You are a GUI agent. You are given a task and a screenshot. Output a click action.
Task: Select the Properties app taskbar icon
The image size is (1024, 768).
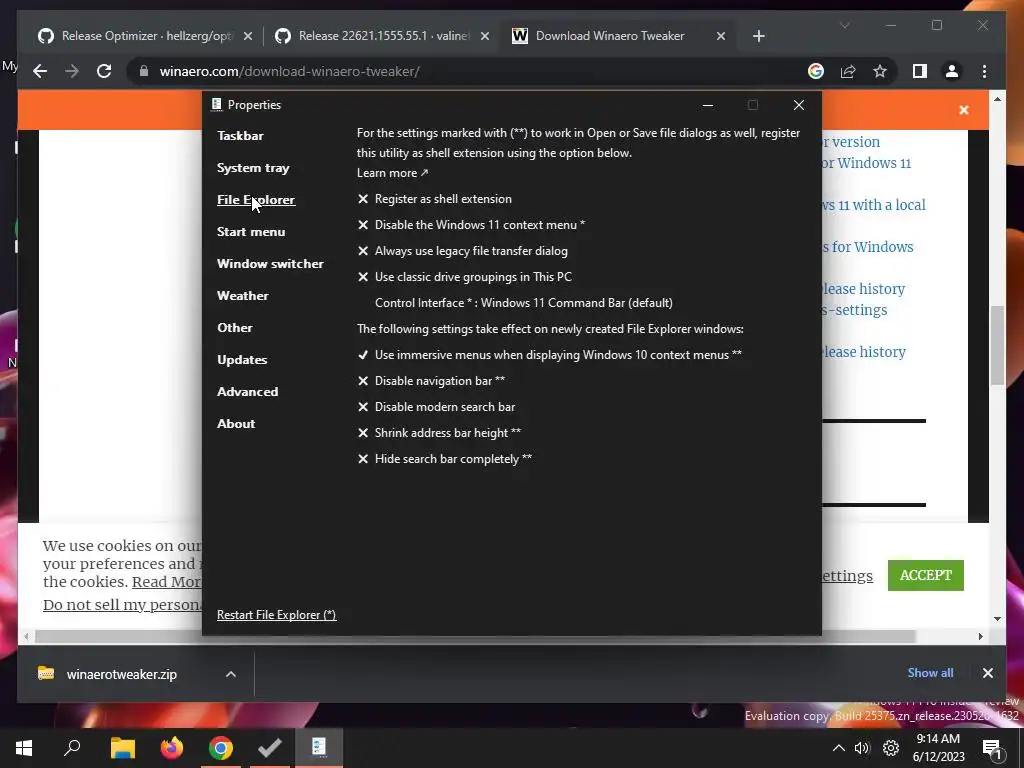tap(319, 748)
